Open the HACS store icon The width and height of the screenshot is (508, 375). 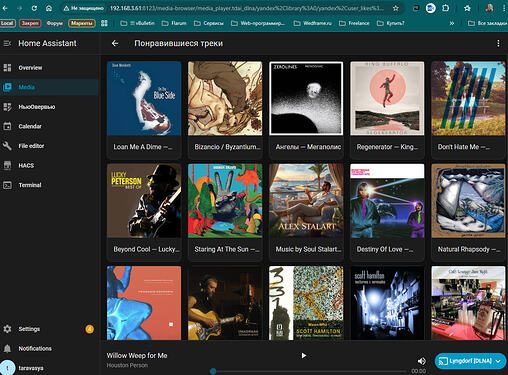pyautogui.click(x=7, y=165)
